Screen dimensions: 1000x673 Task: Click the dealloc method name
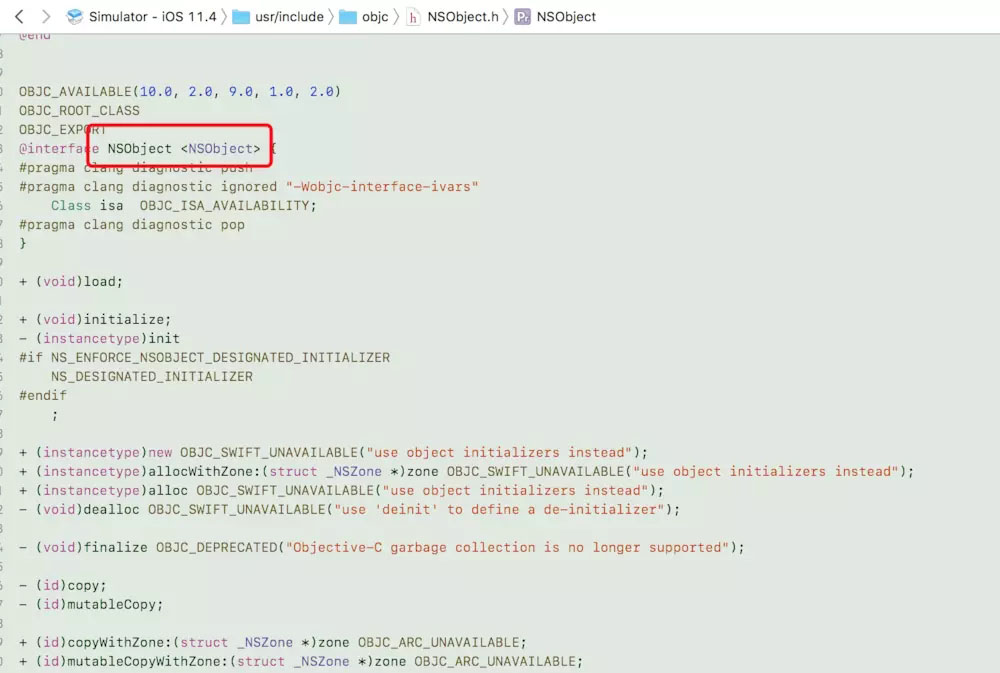112,509
